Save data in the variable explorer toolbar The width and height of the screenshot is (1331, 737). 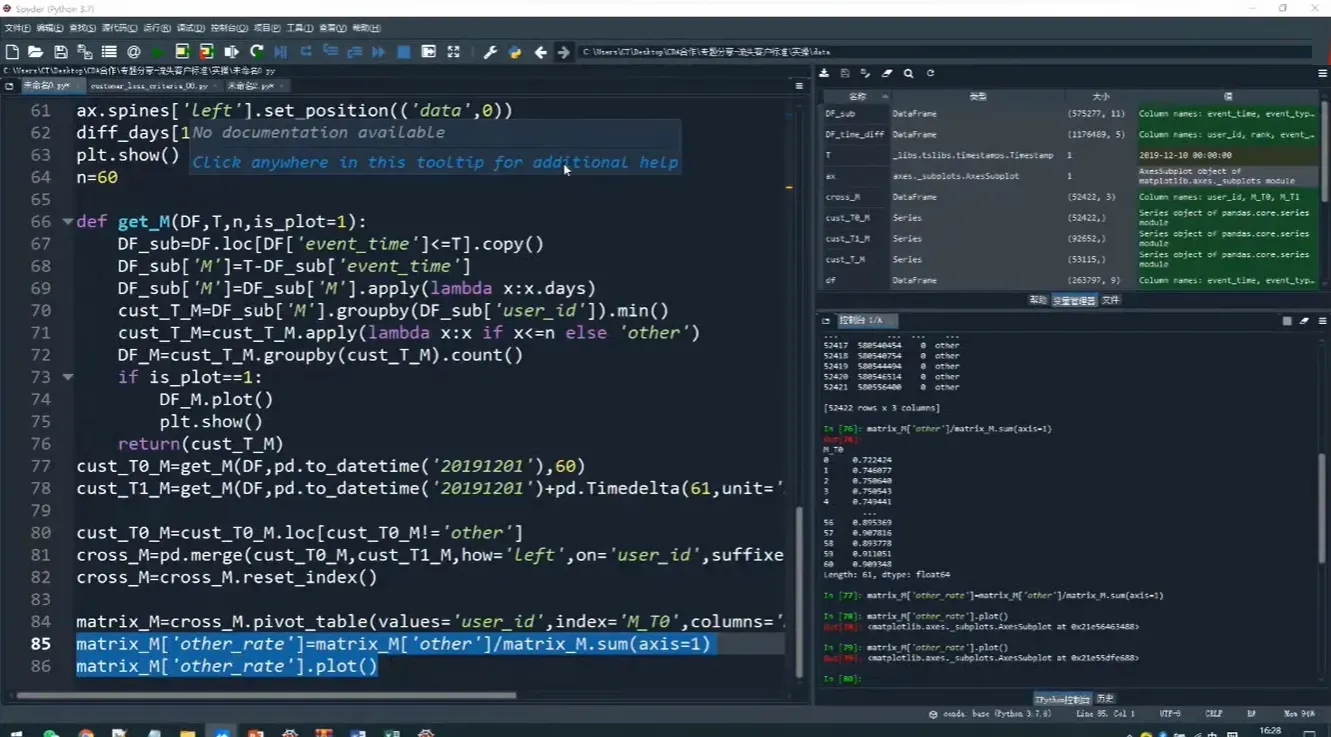click(x=845, y=73)
